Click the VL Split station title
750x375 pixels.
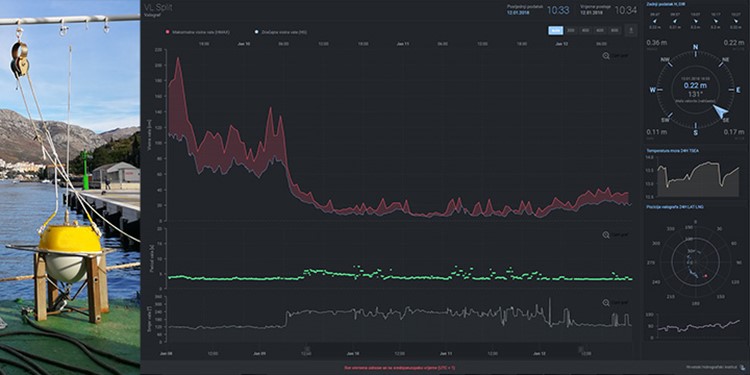(157, 8)
